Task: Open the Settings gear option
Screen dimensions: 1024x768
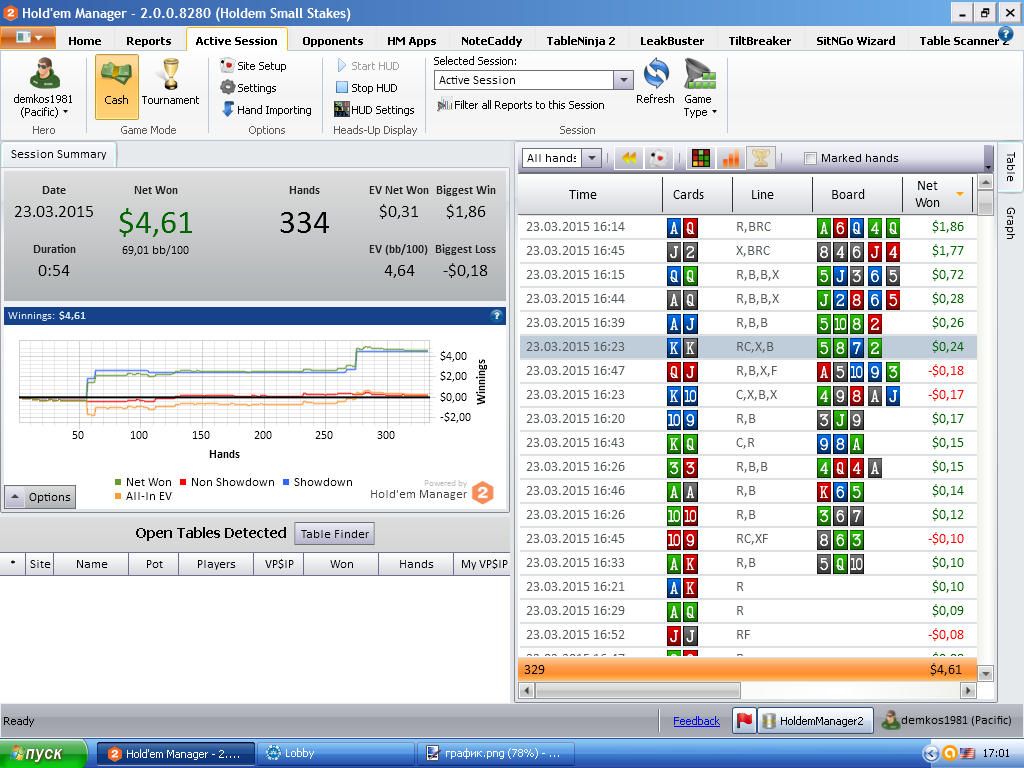Action: pos(248,88)
